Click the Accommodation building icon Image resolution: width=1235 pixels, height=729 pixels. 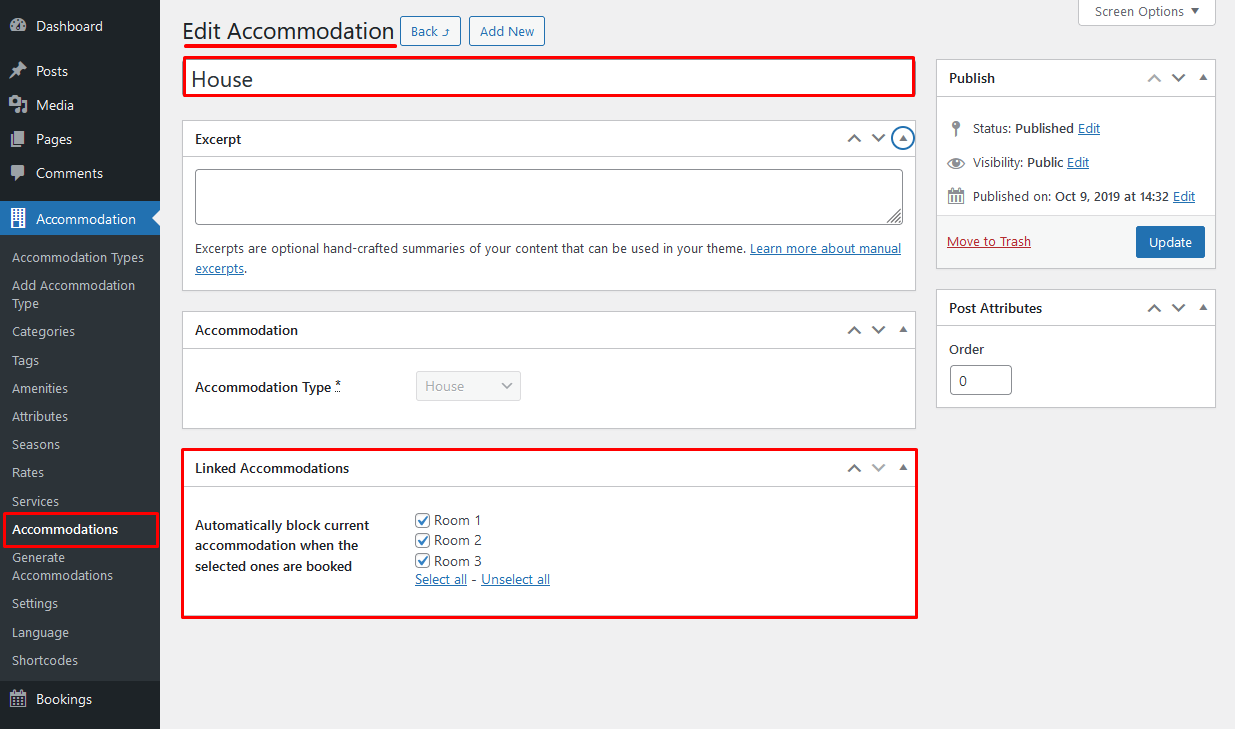[18, 219]
